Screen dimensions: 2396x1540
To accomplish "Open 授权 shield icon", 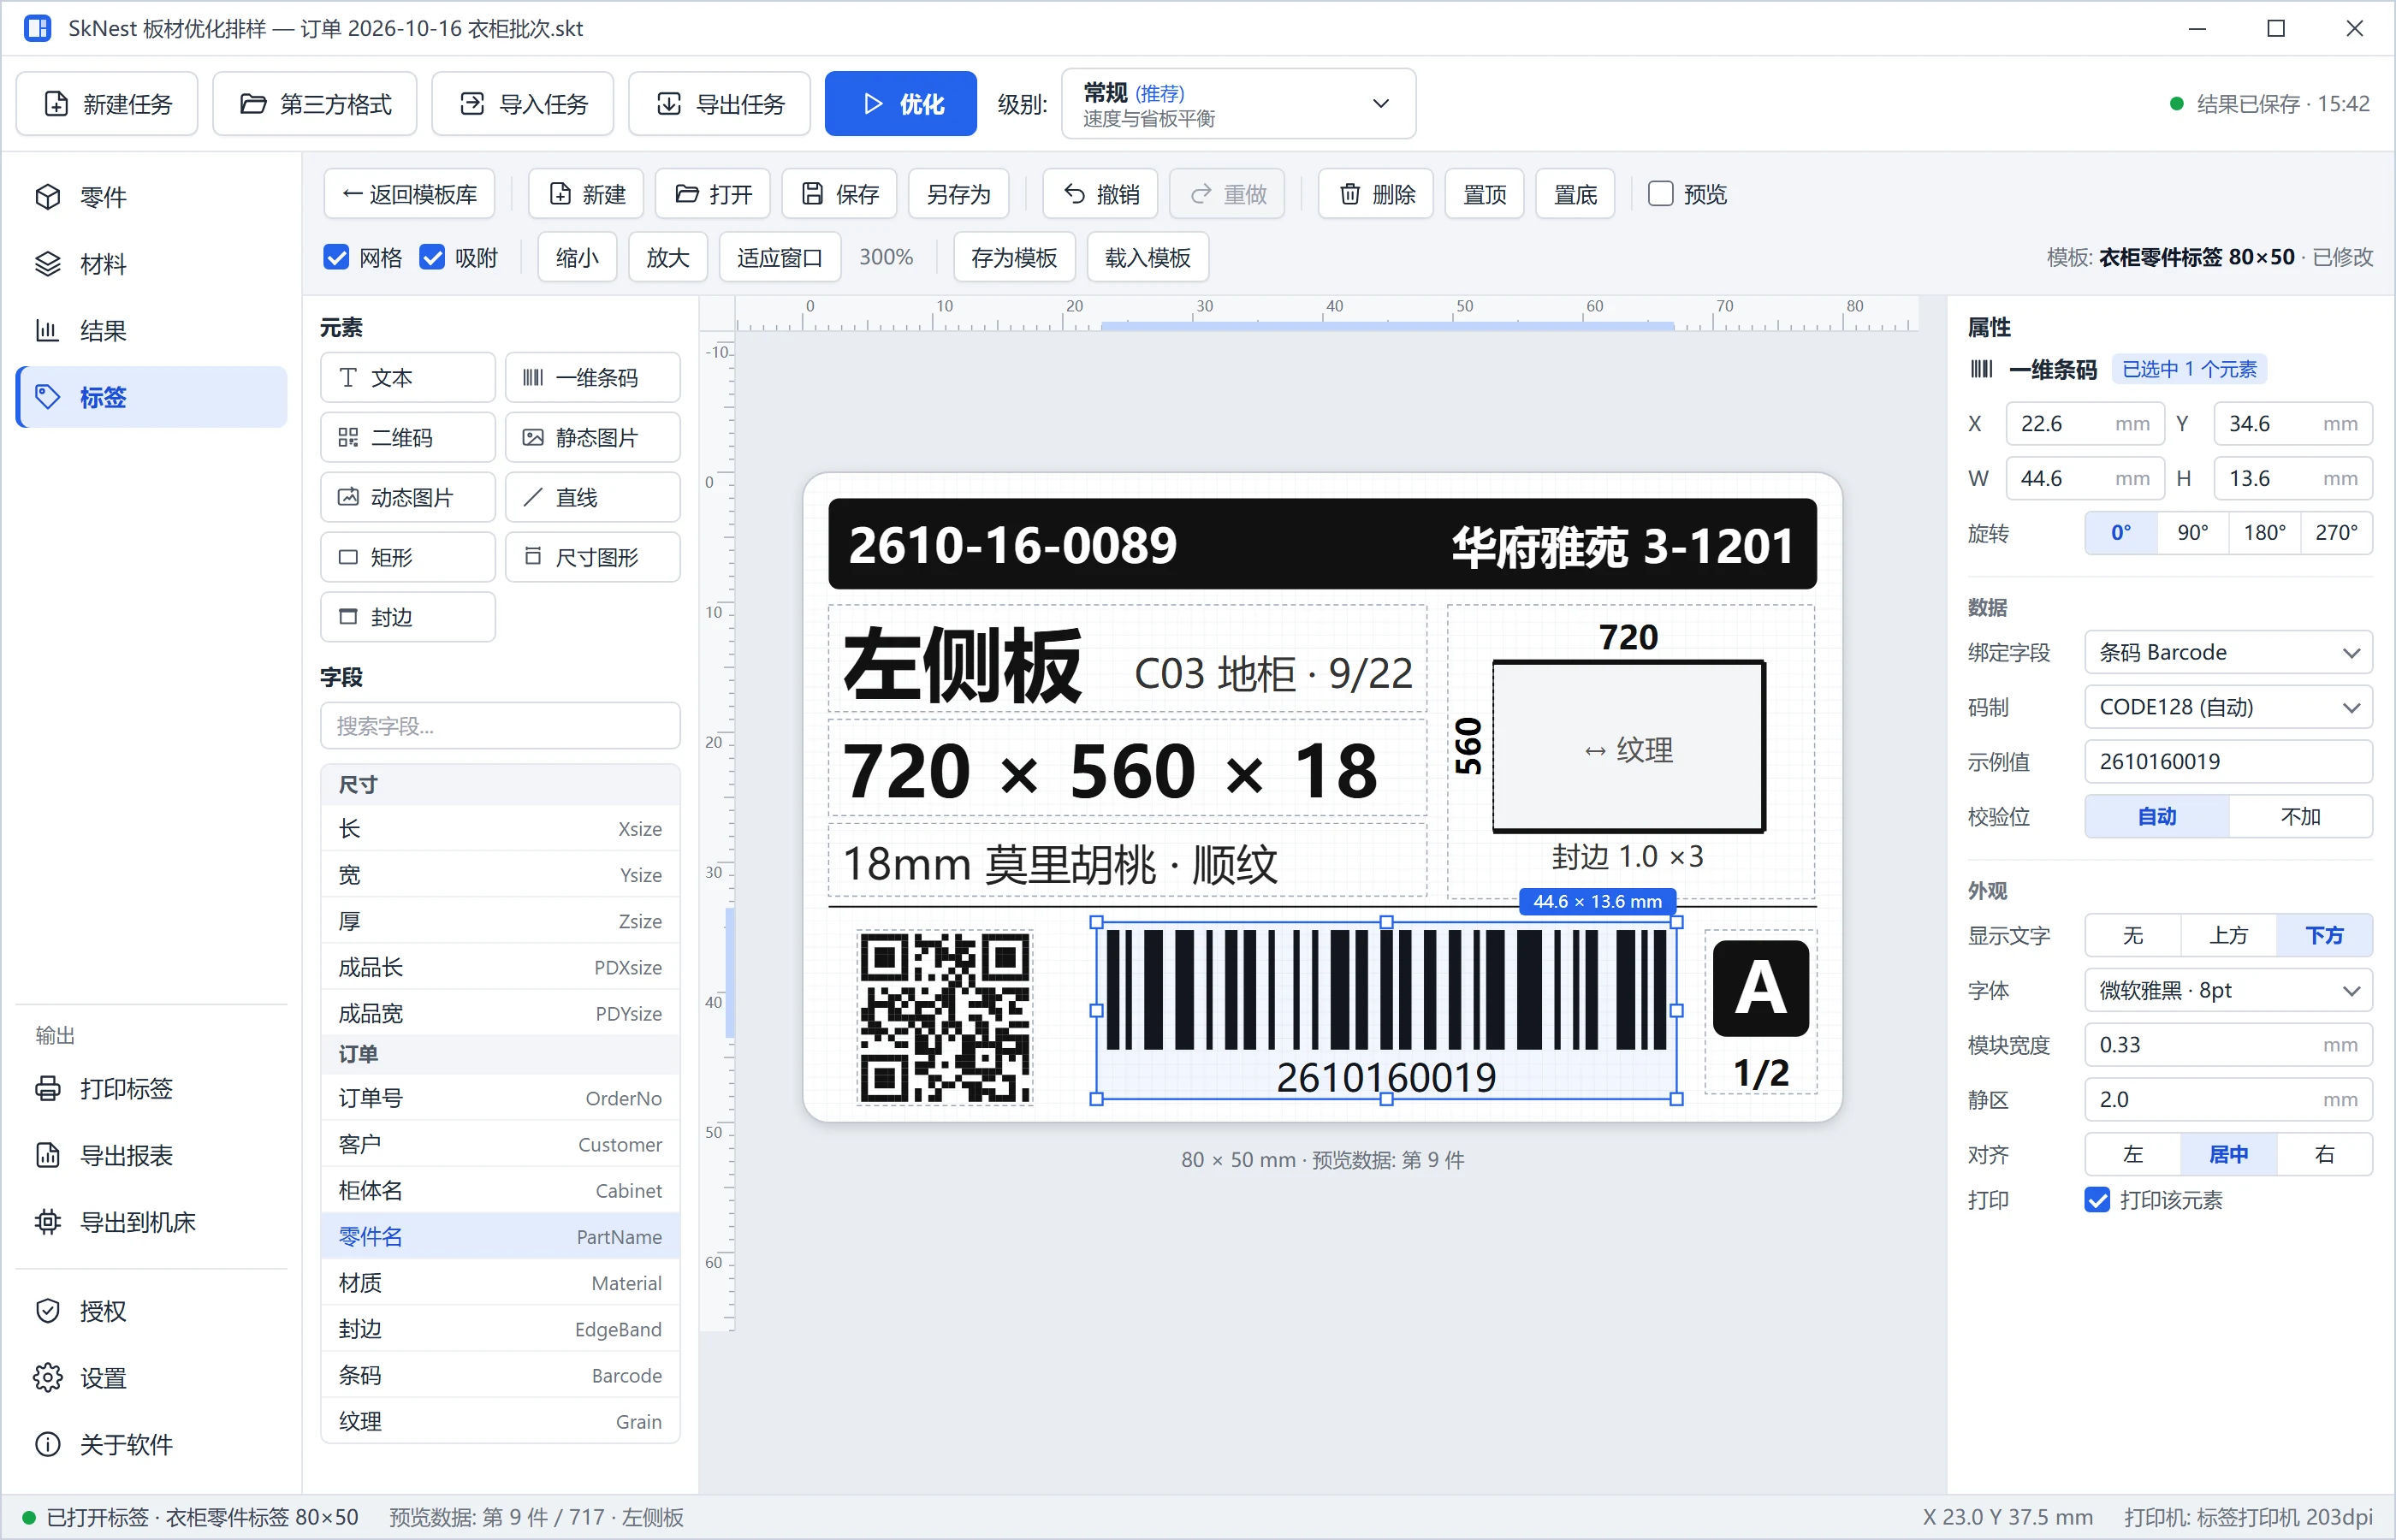I will [48, 1311].
